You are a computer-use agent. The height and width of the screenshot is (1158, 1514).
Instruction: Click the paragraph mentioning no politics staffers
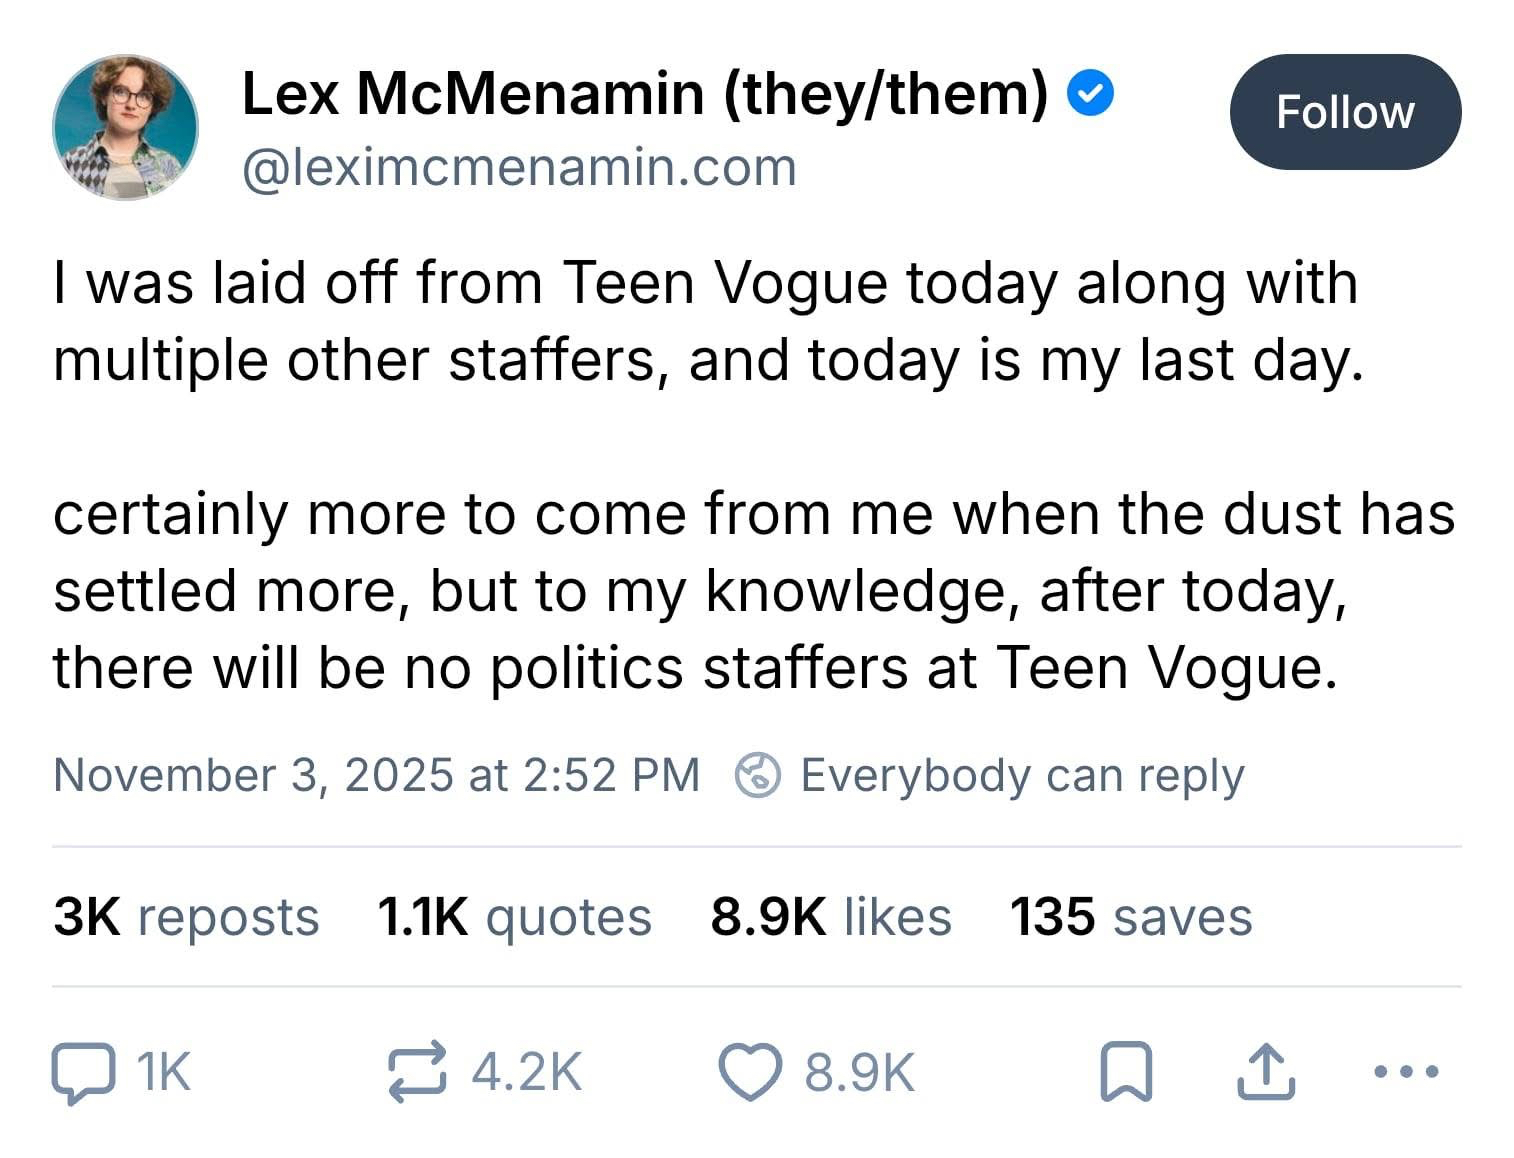tap(752, 590)
